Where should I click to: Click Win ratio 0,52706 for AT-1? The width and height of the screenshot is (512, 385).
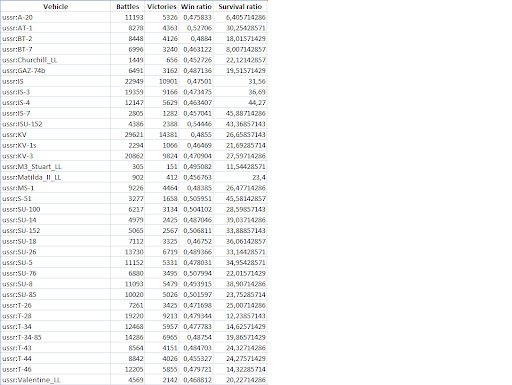coord(199,28)
